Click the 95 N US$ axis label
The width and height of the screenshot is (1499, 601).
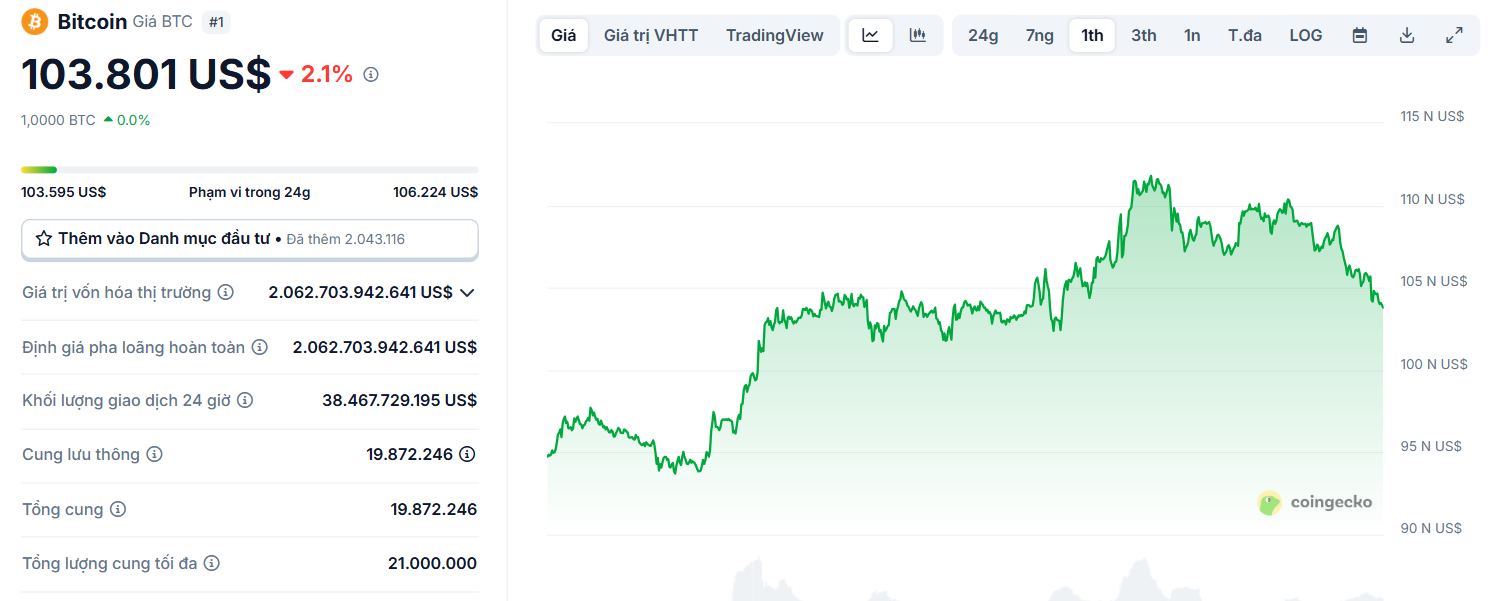tap(1431, 446)
